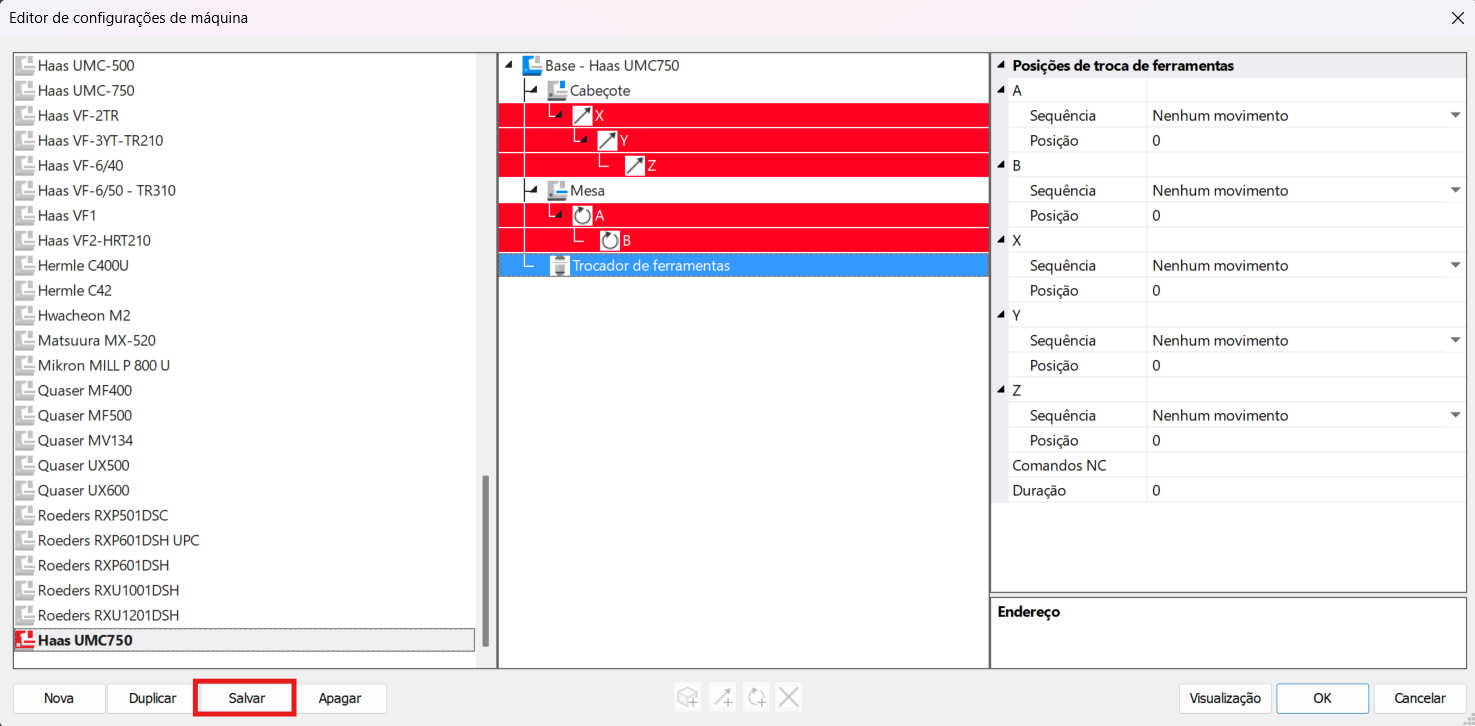Select Hermle C42 in the machine list

coord(75,290)
